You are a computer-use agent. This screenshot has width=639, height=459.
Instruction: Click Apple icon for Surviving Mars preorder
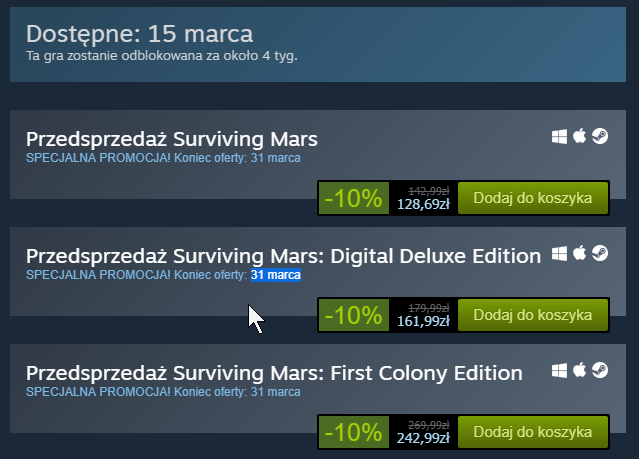coord(578,137)
